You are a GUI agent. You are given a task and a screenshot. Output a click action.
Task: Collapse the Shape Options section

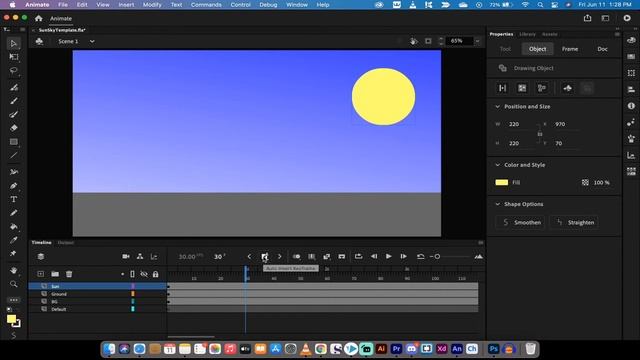coord(497,204)
